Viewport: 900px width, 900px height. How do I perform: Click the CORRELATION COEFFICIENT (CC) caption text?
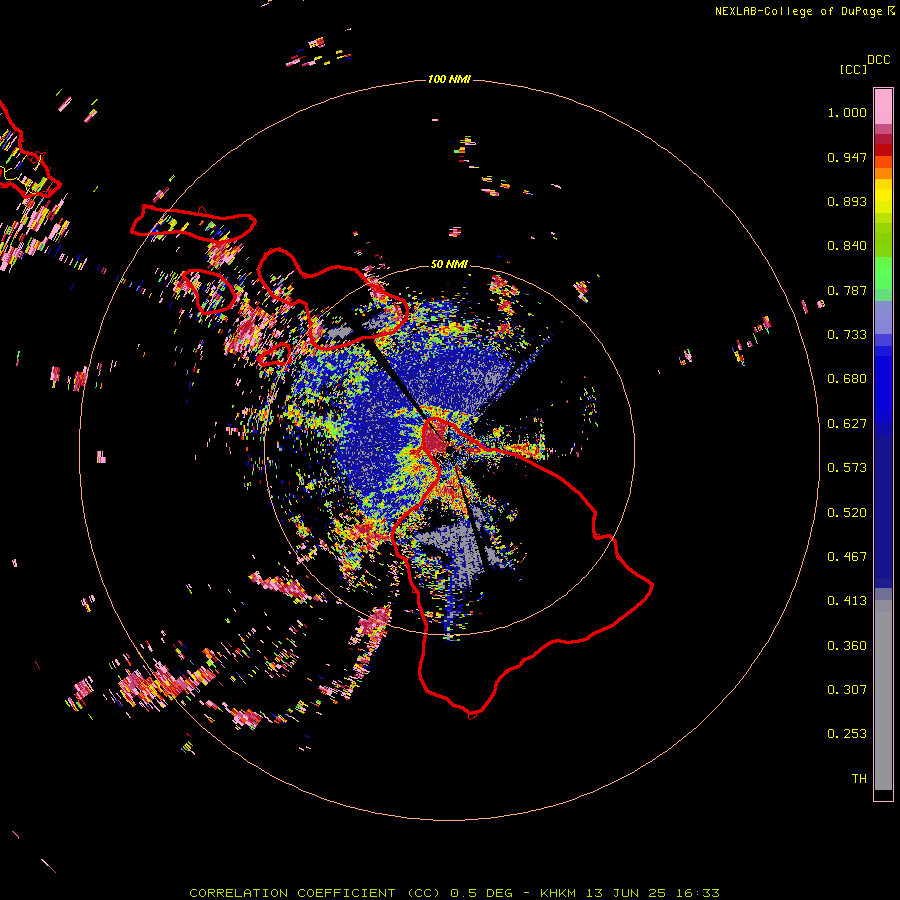pyautogui.click(x=315, y=893)
